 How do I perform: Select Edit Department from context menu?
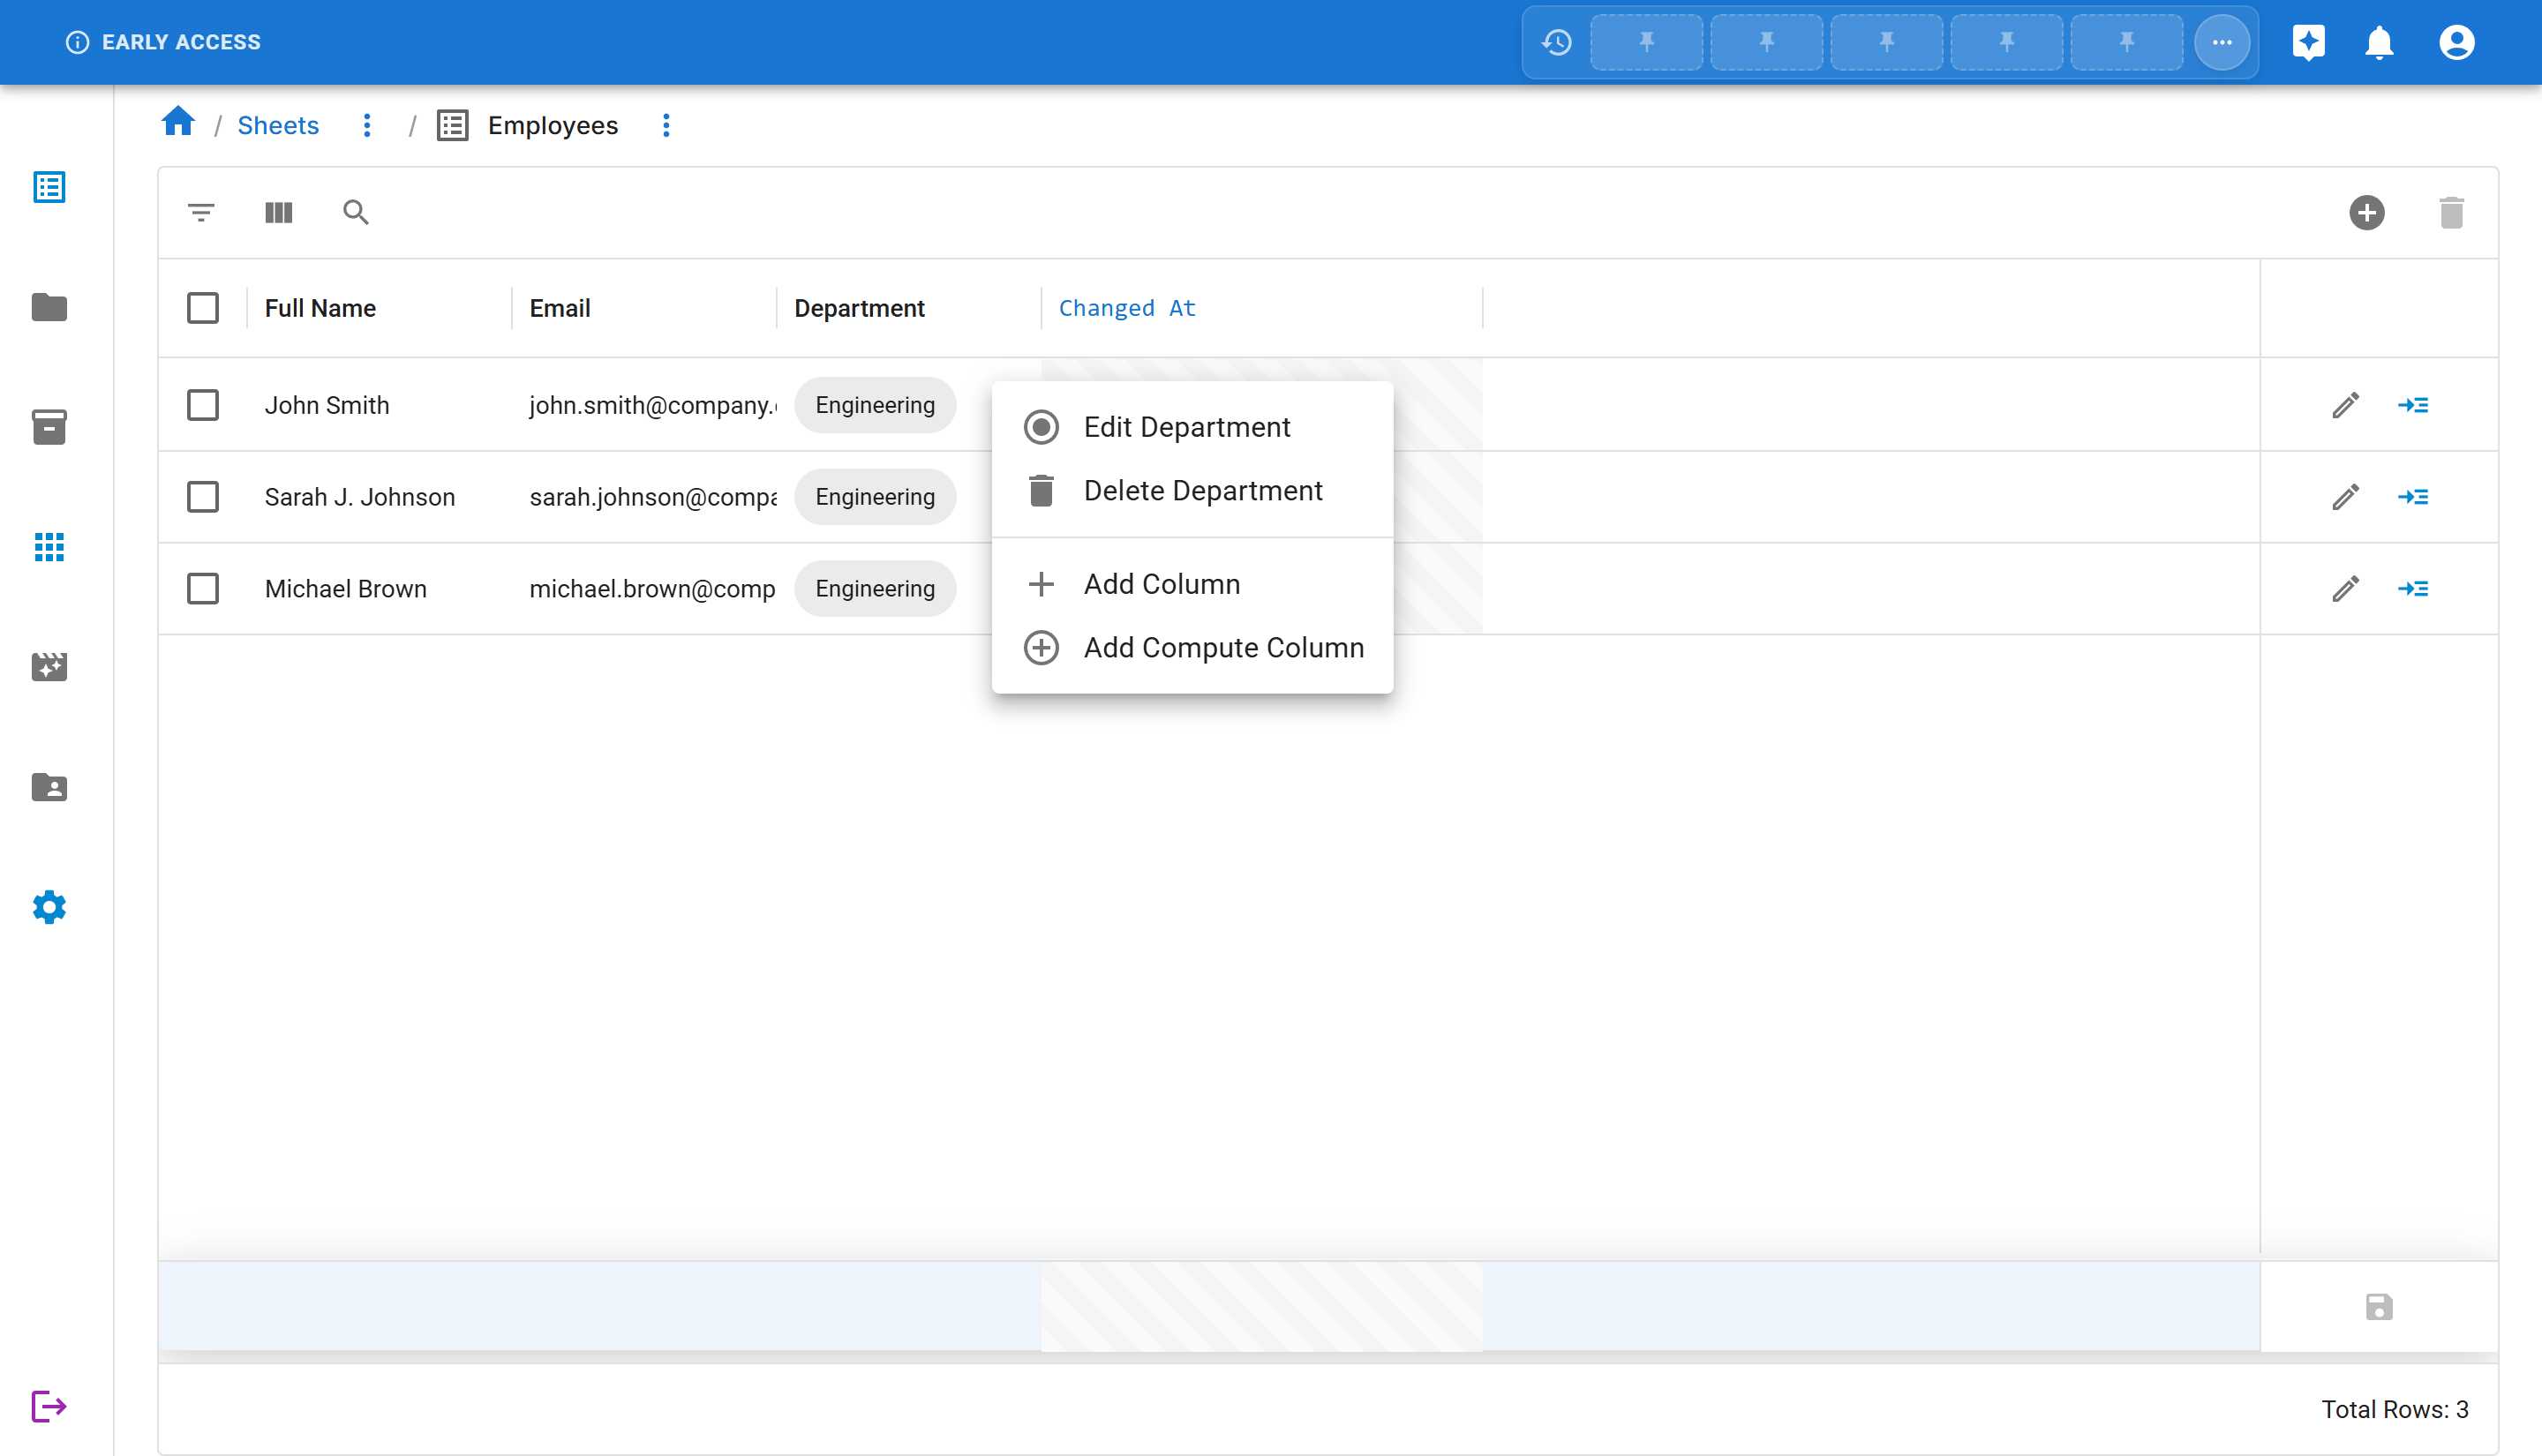1186,427
